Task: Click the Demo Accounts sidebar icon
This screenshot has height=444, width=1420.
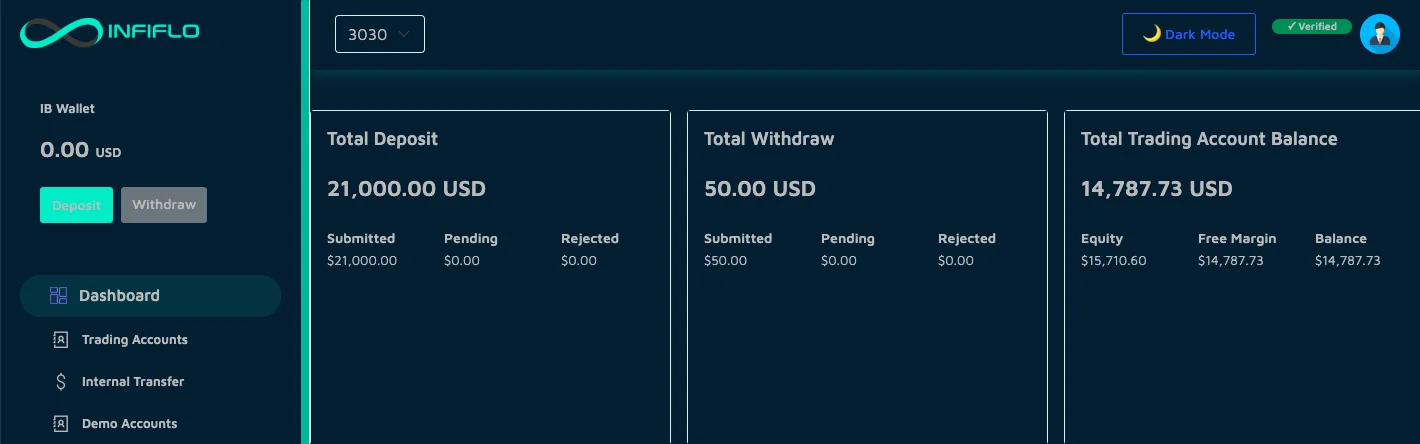Action: tap(60, 424)
